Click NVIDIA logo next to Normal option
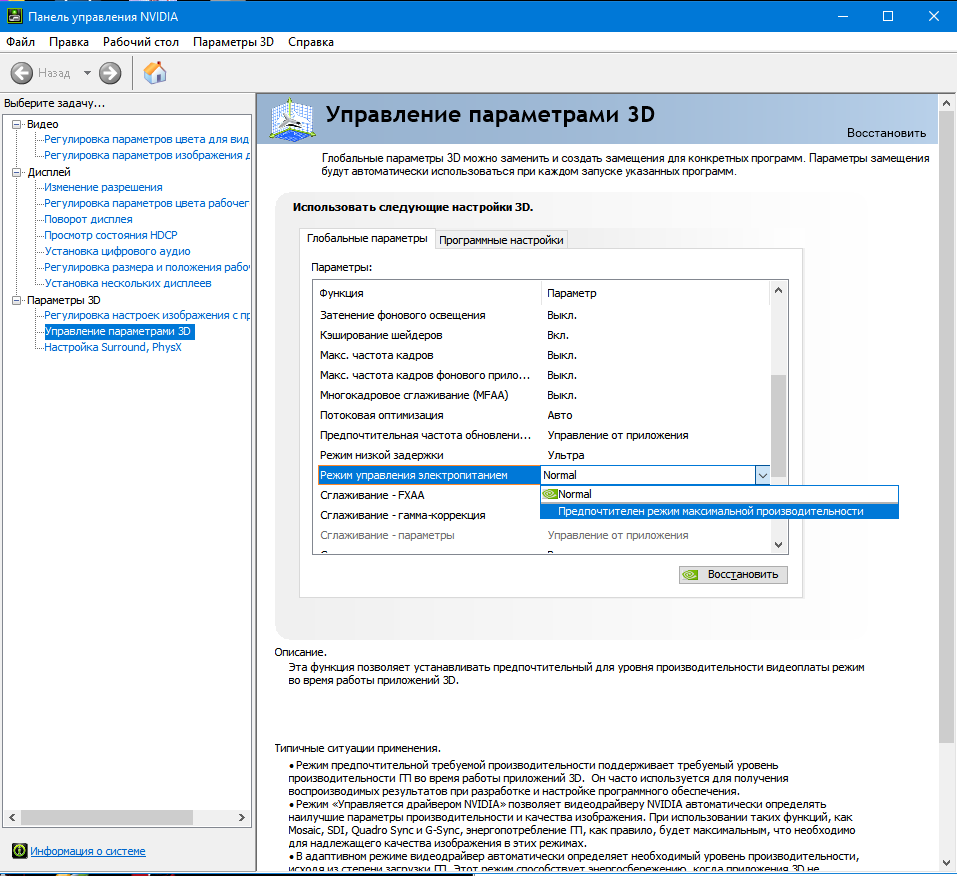 (550, 494)
